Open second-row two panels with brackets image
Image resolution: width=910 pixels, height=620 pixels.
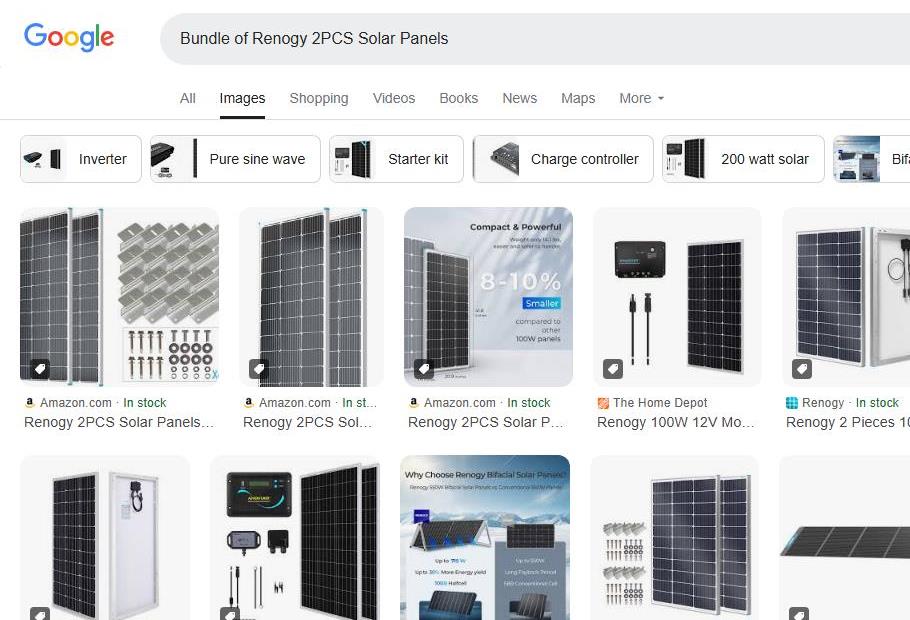coord(674,538)
